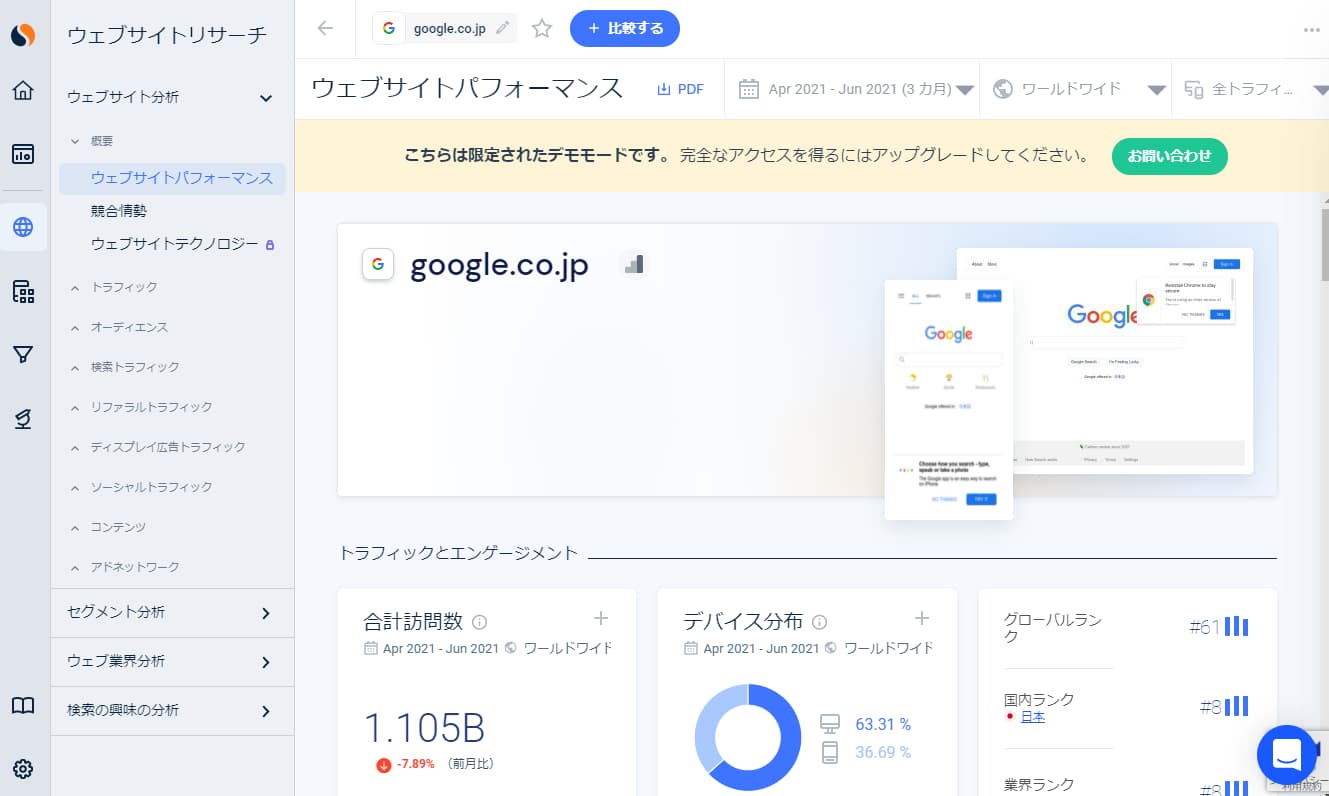This screenshot has width=1329, height=796.
Task: Open the locked ウェブサイトテクノロジー item
Action: point(182,244)
